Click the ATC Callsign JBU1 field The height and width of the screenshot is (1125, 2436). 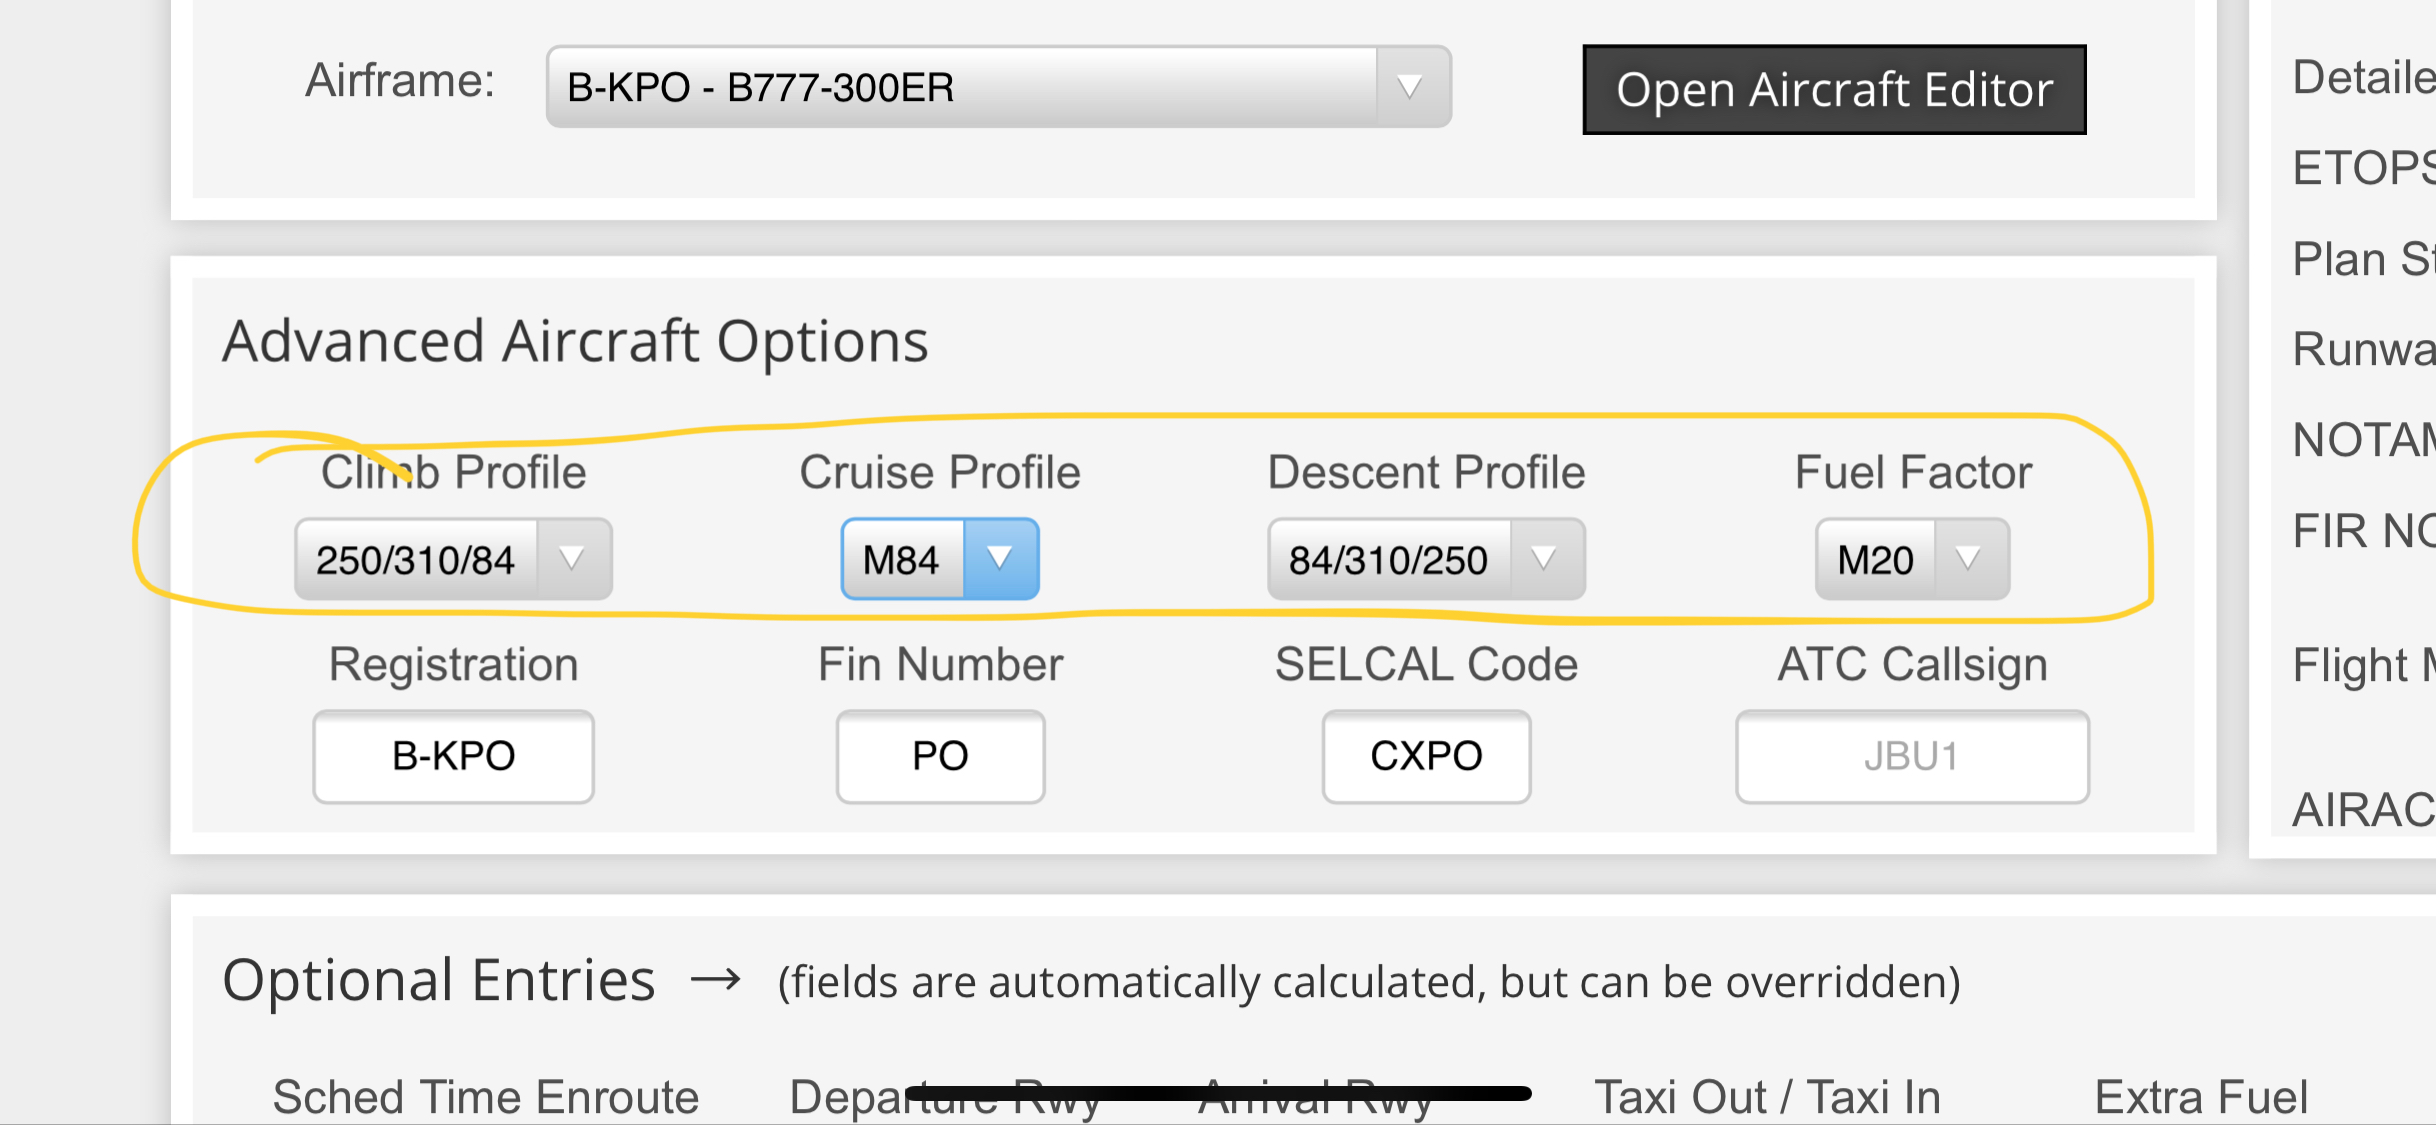1911,756
